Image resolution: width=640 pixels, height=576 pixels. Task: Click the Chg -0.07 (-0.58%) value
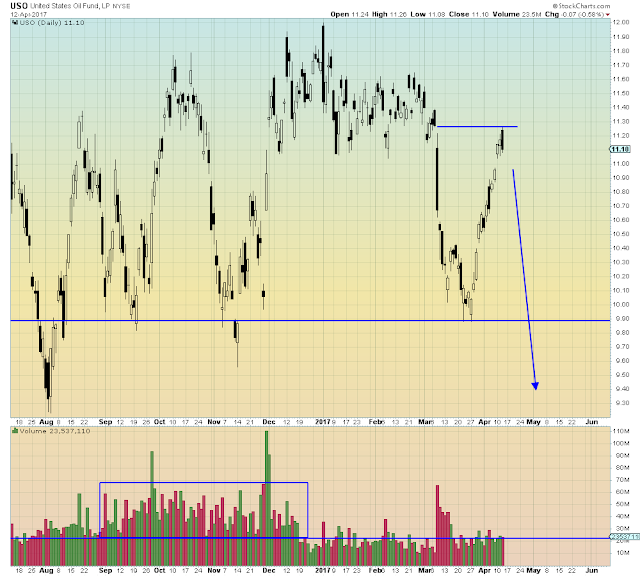[x=574, y=14]
